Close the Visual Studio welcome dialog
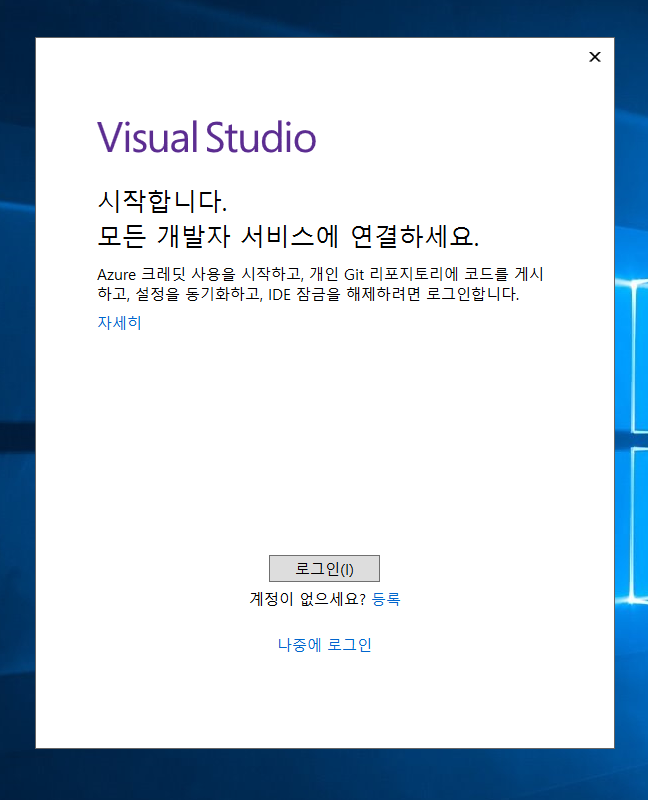The height and width of the screenshot is (800, 648). pos(595,57)
